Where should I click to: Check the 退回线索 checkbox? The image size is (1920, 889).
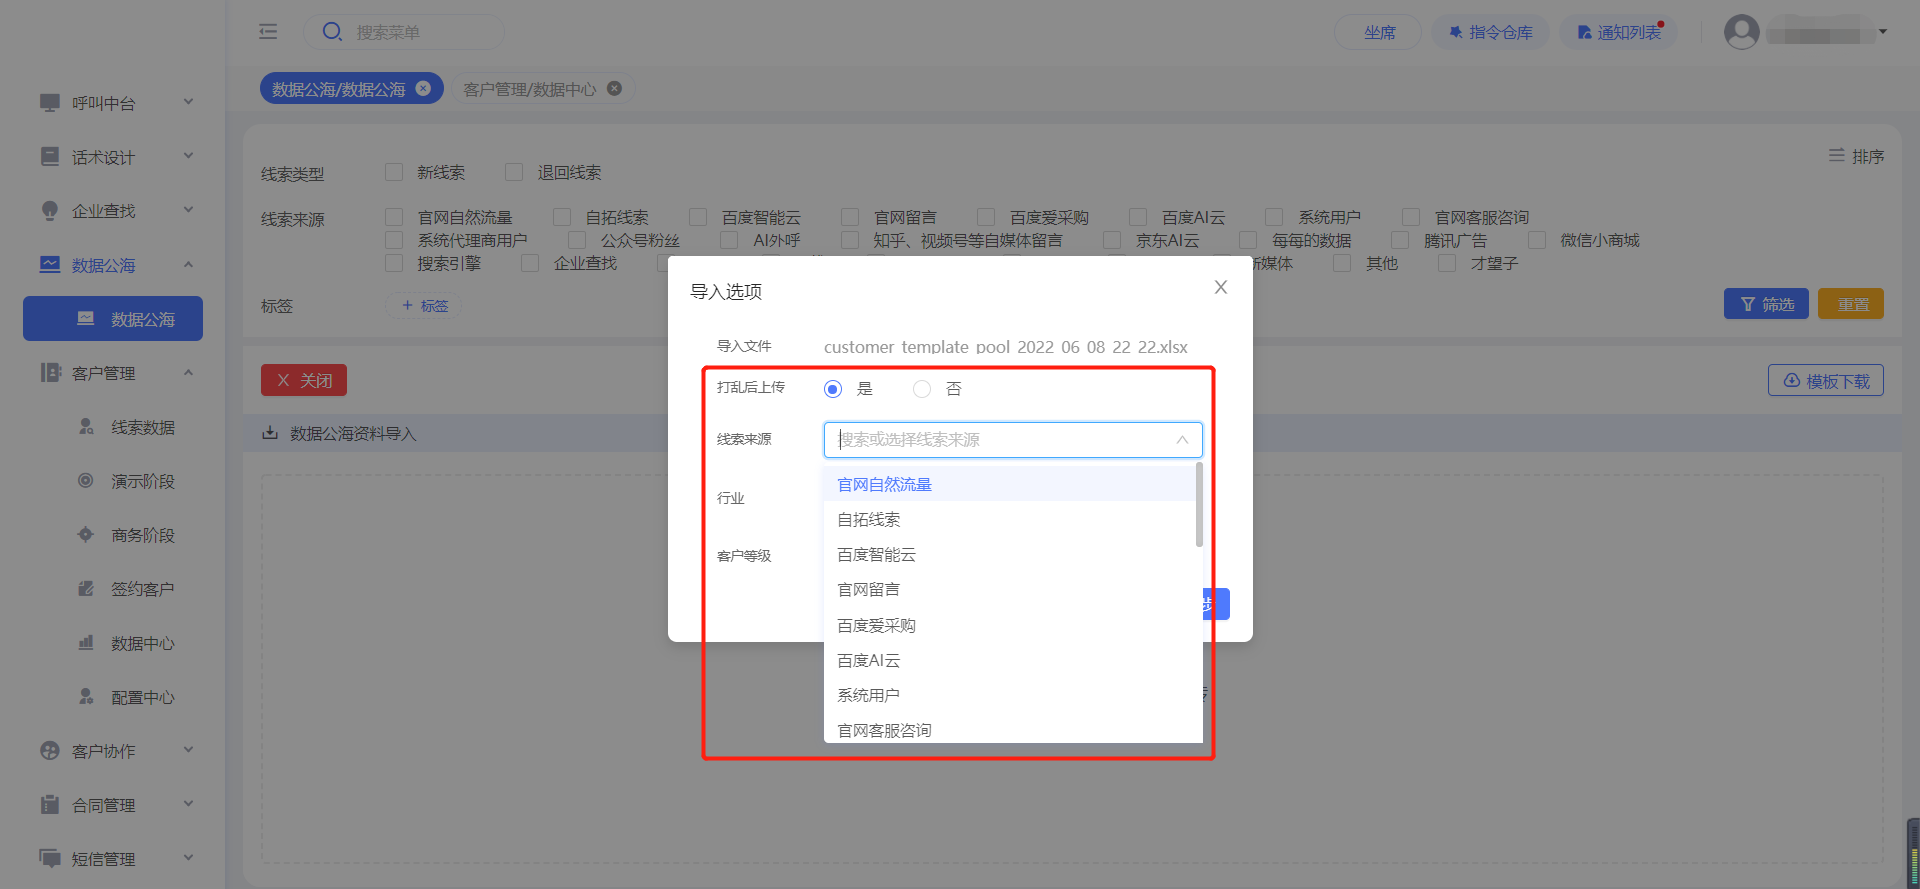coord(514,172)
